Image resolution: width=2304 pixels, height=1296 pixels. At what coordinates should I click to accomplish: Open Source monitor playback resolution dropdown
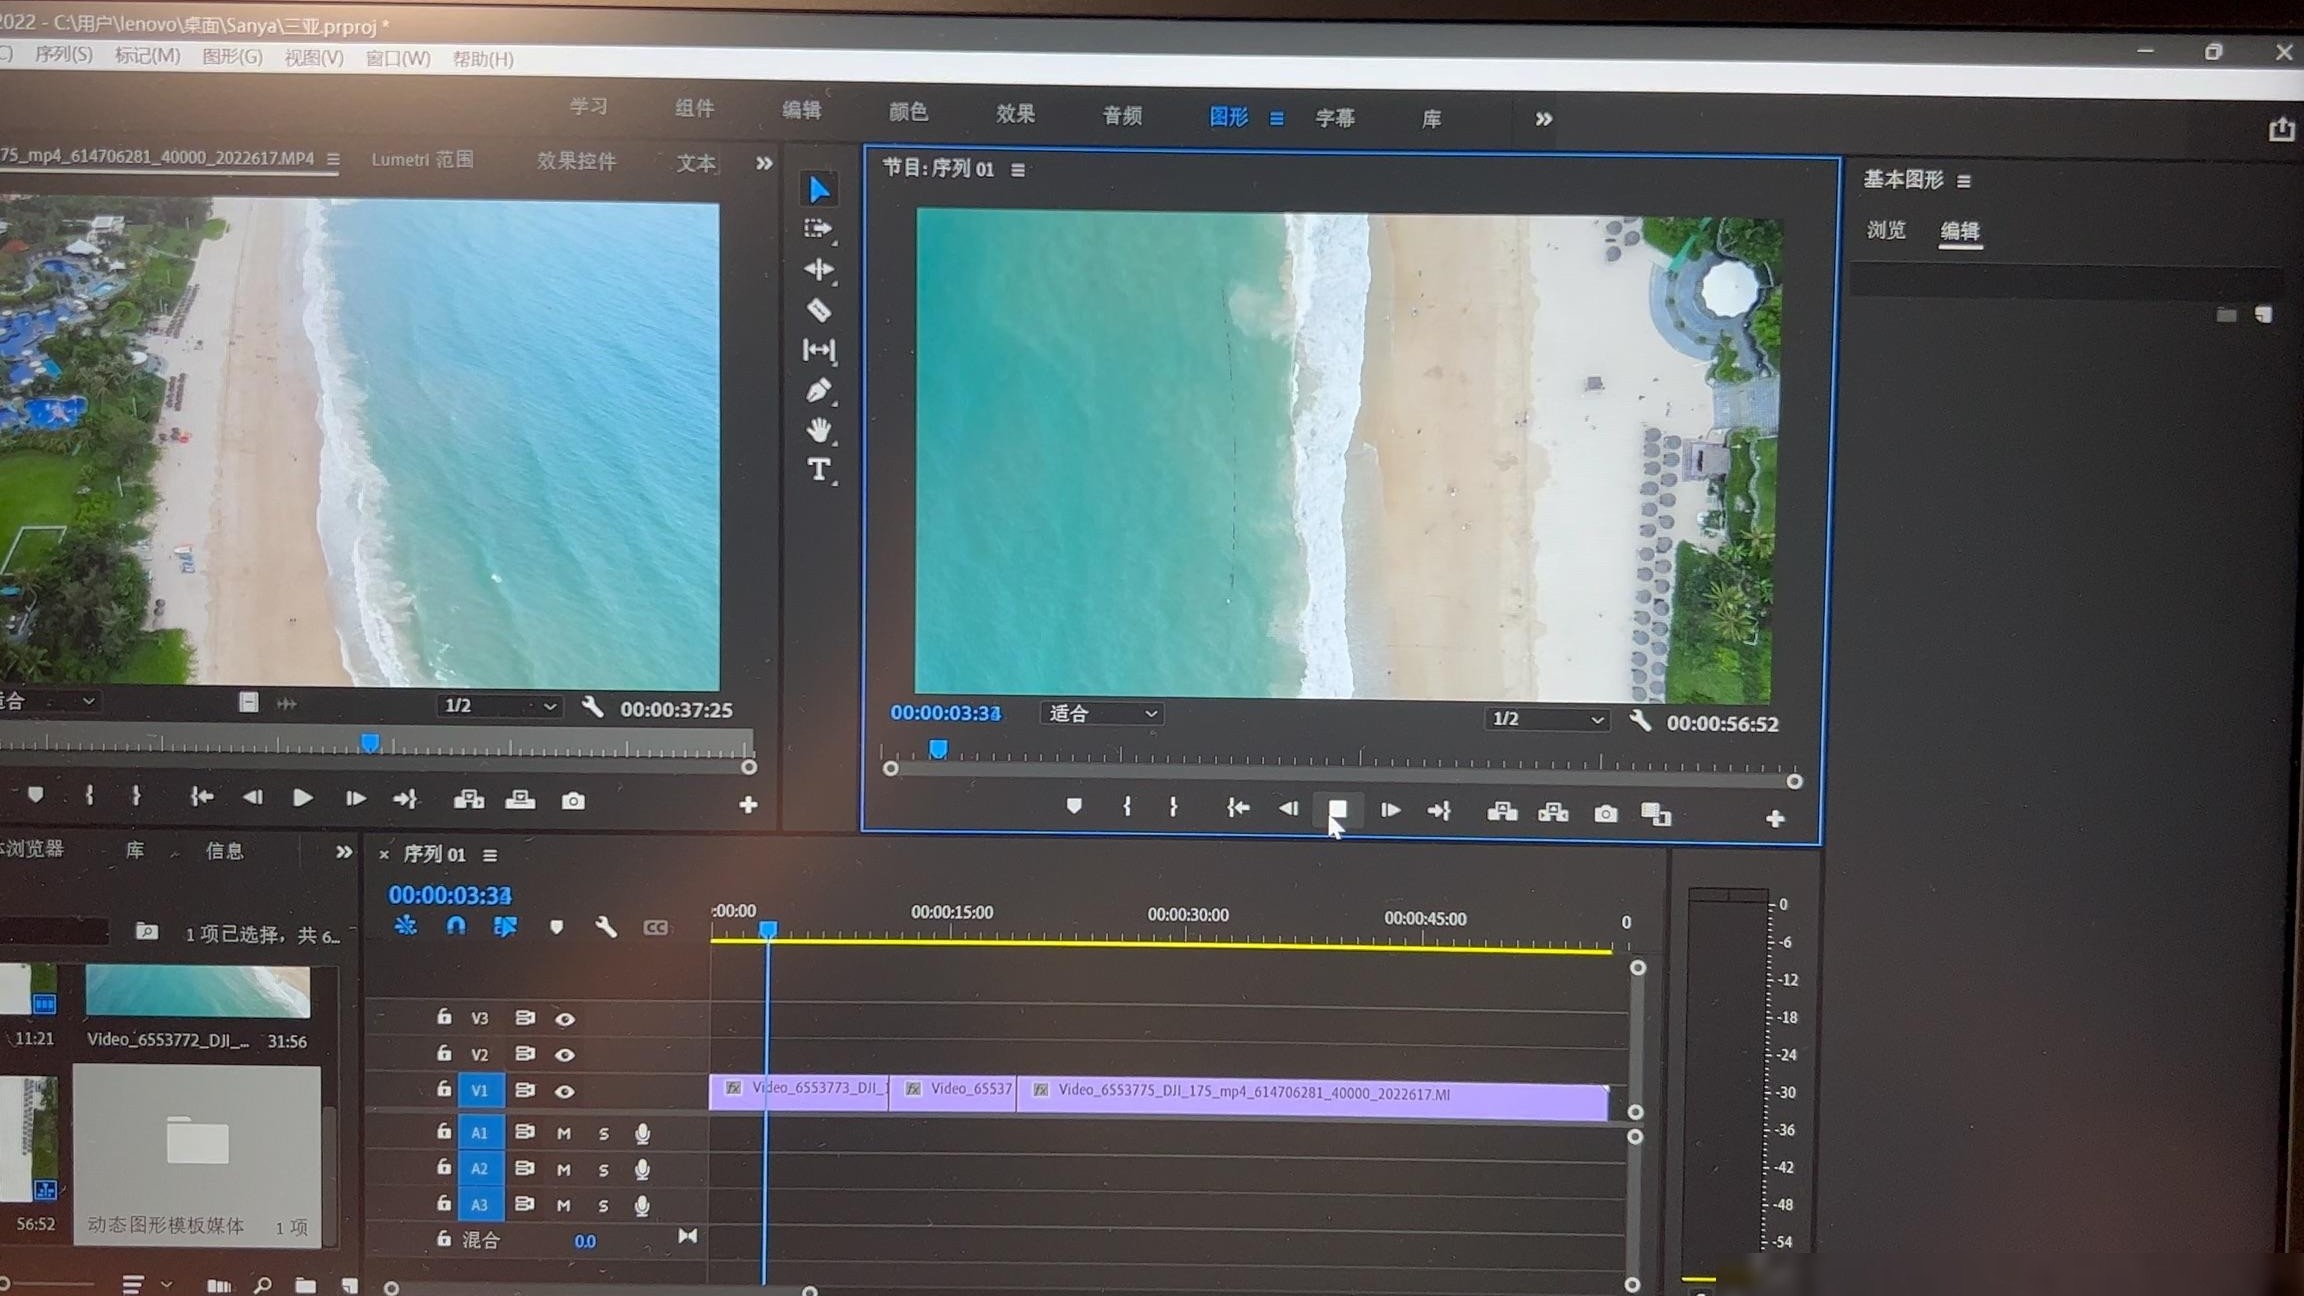coord(499,706)
